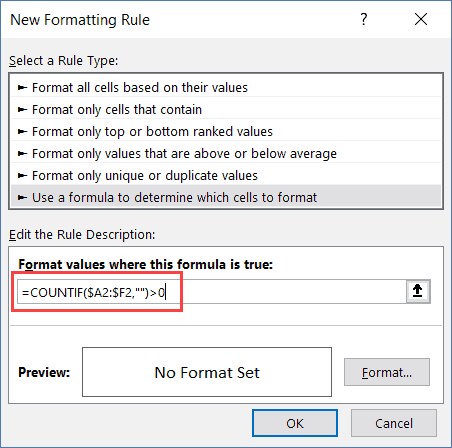Cancel the new formatting rule
Viewport: 452px width, 448px height.
point(394,423)
